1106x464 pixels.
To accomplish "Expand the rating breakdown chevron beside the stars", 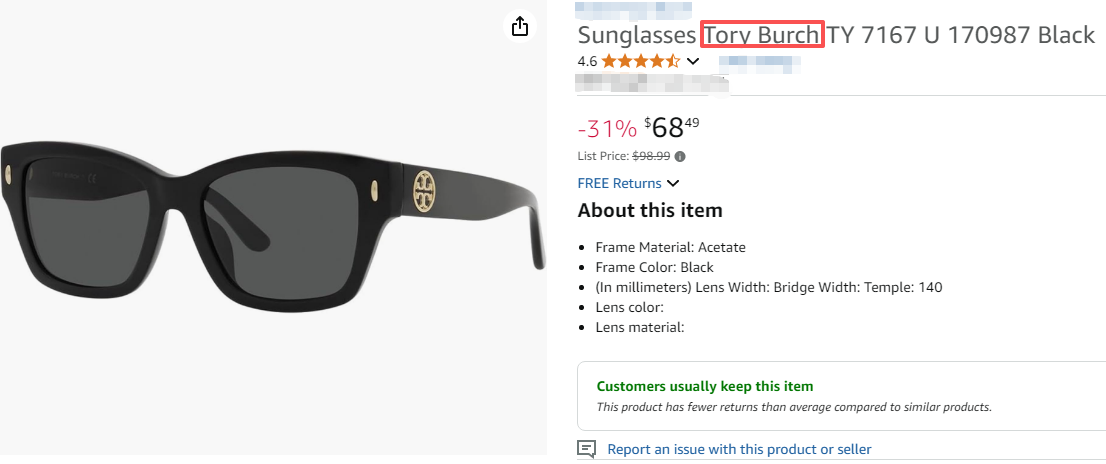I will (693, 61).
